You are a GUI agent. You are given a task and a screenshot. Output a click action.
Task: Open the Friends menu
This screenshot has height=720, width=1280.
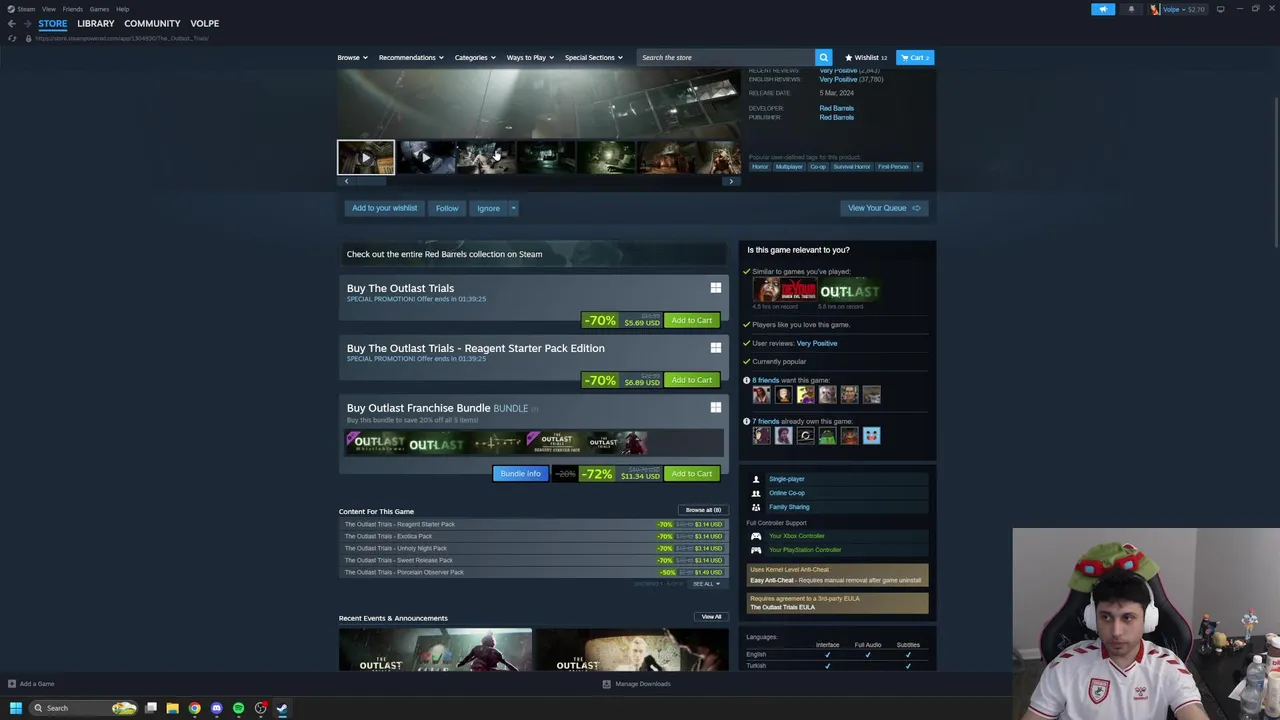coord(72,9)
